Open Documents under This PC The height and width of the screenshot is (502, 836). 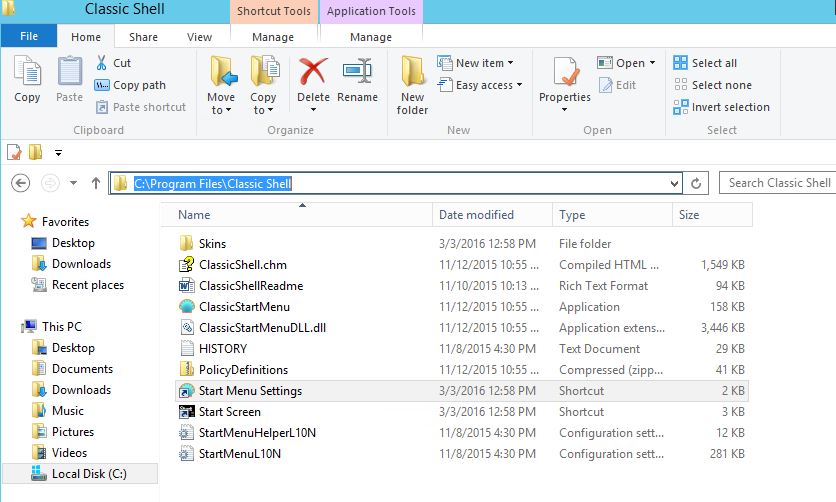tap(73, 369)
